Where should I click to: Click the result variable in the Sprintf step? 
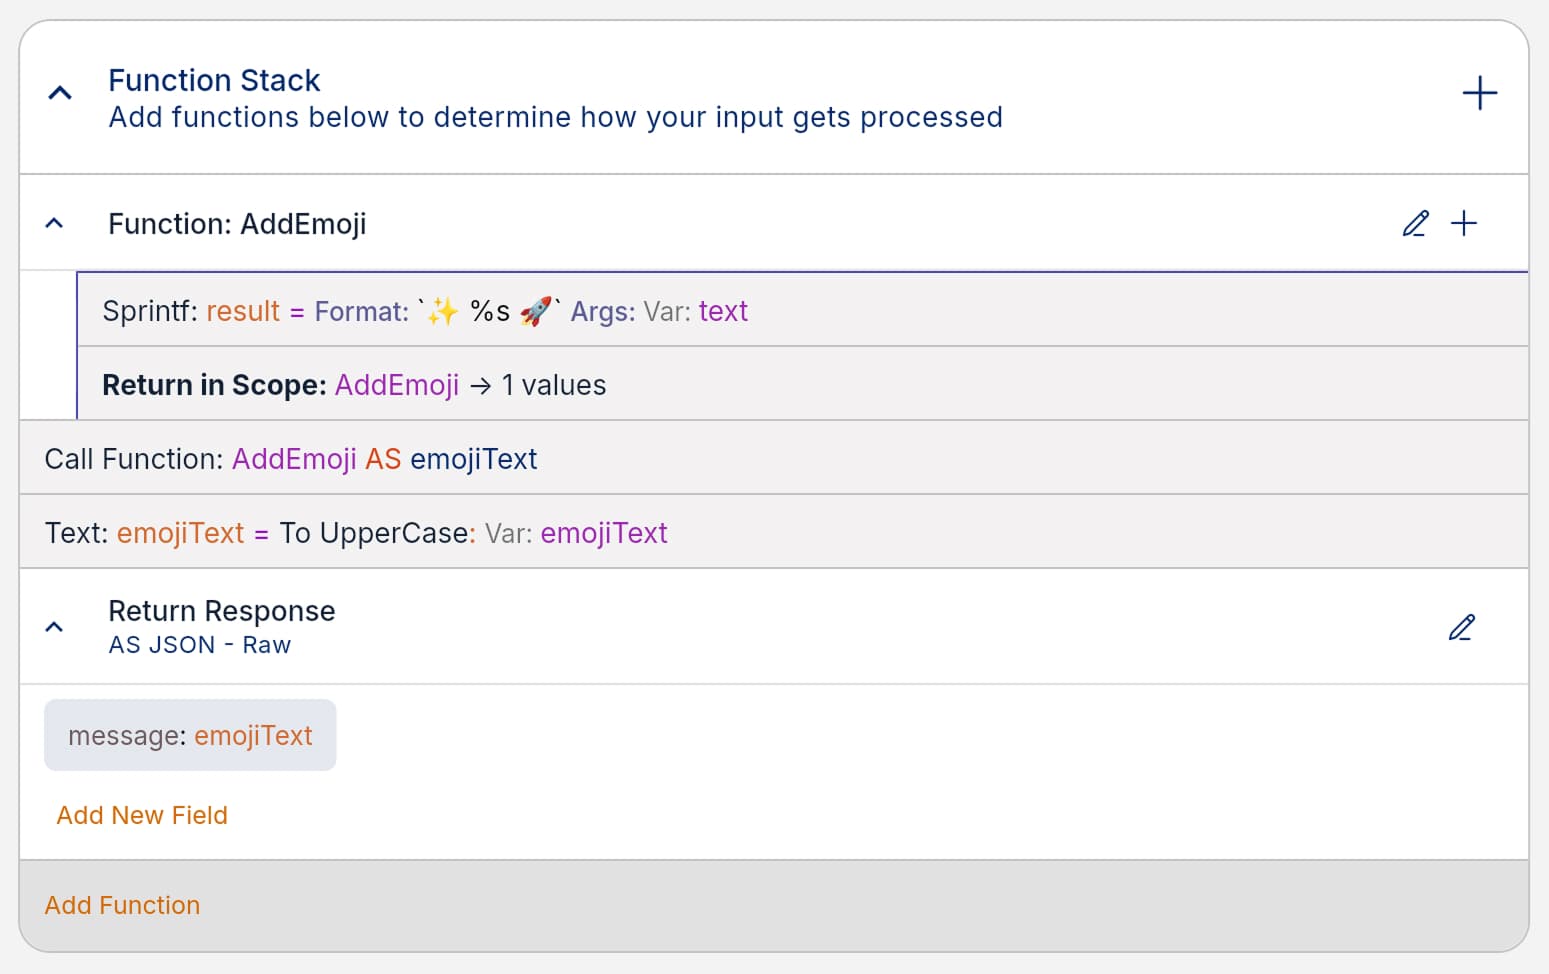(242, 311)
